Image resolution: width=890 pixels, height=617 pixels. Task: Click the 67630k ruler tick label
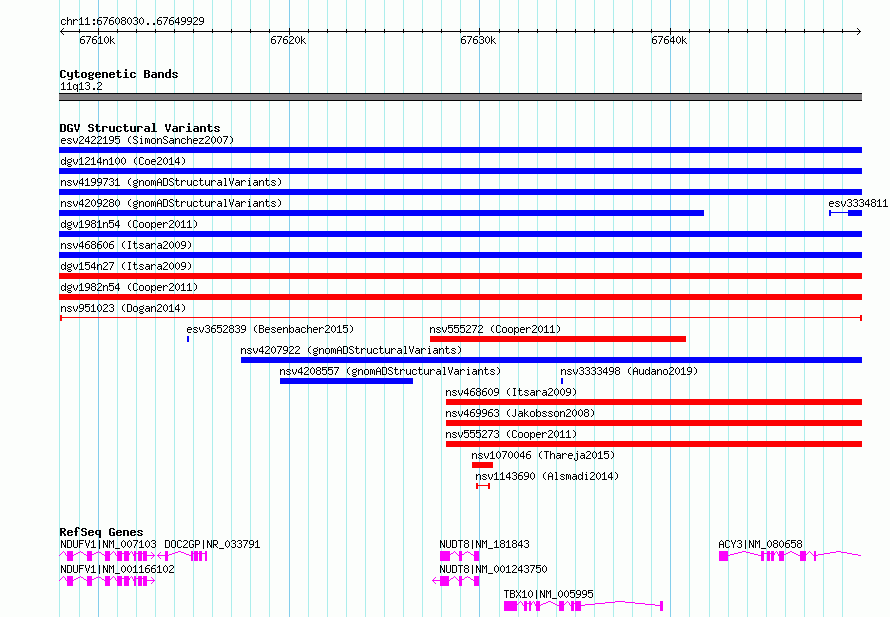(x=478, y=40)
